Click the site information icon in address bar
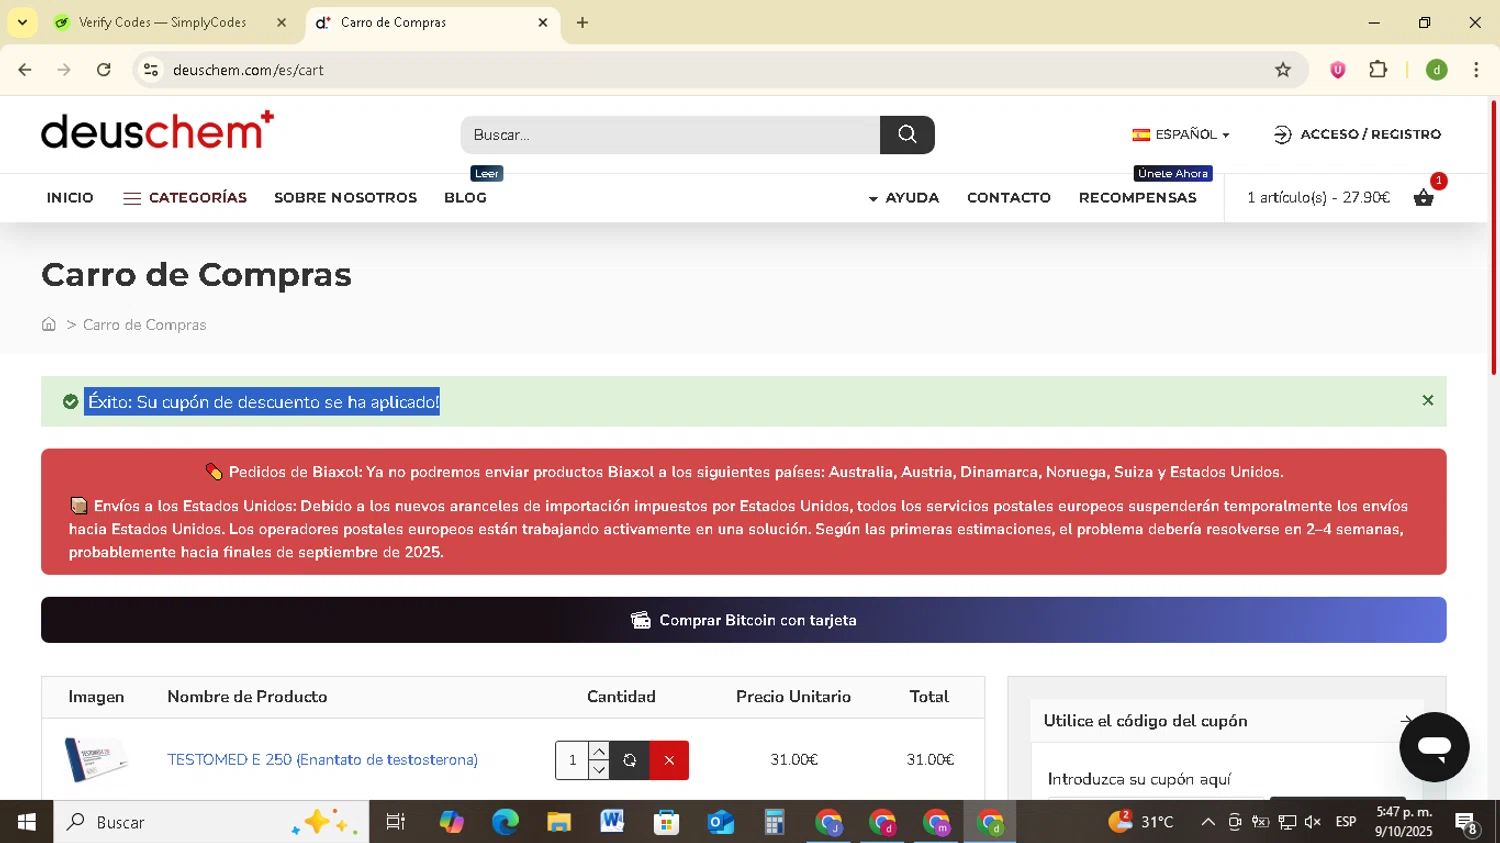 point(151,70)
